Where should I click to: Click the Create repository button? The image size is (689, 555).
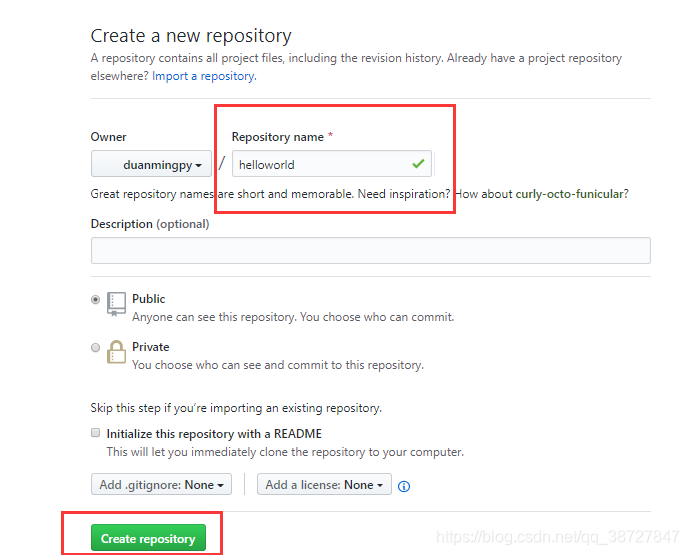pyautogui.click(x=148, y=538)
